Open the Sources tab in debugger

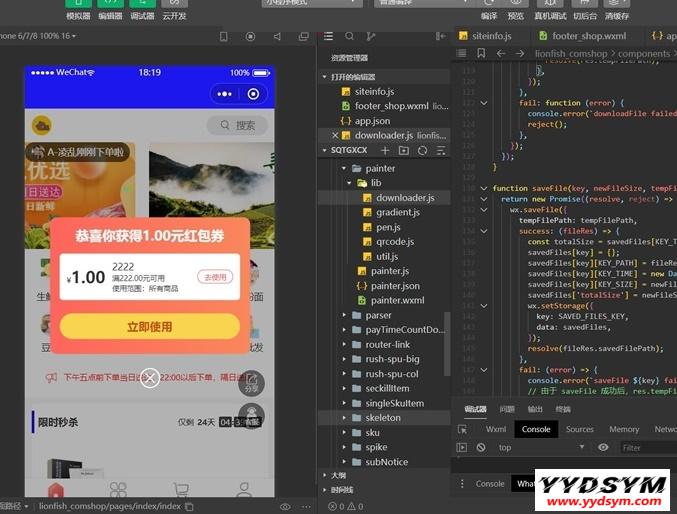[x=579, y=429]
